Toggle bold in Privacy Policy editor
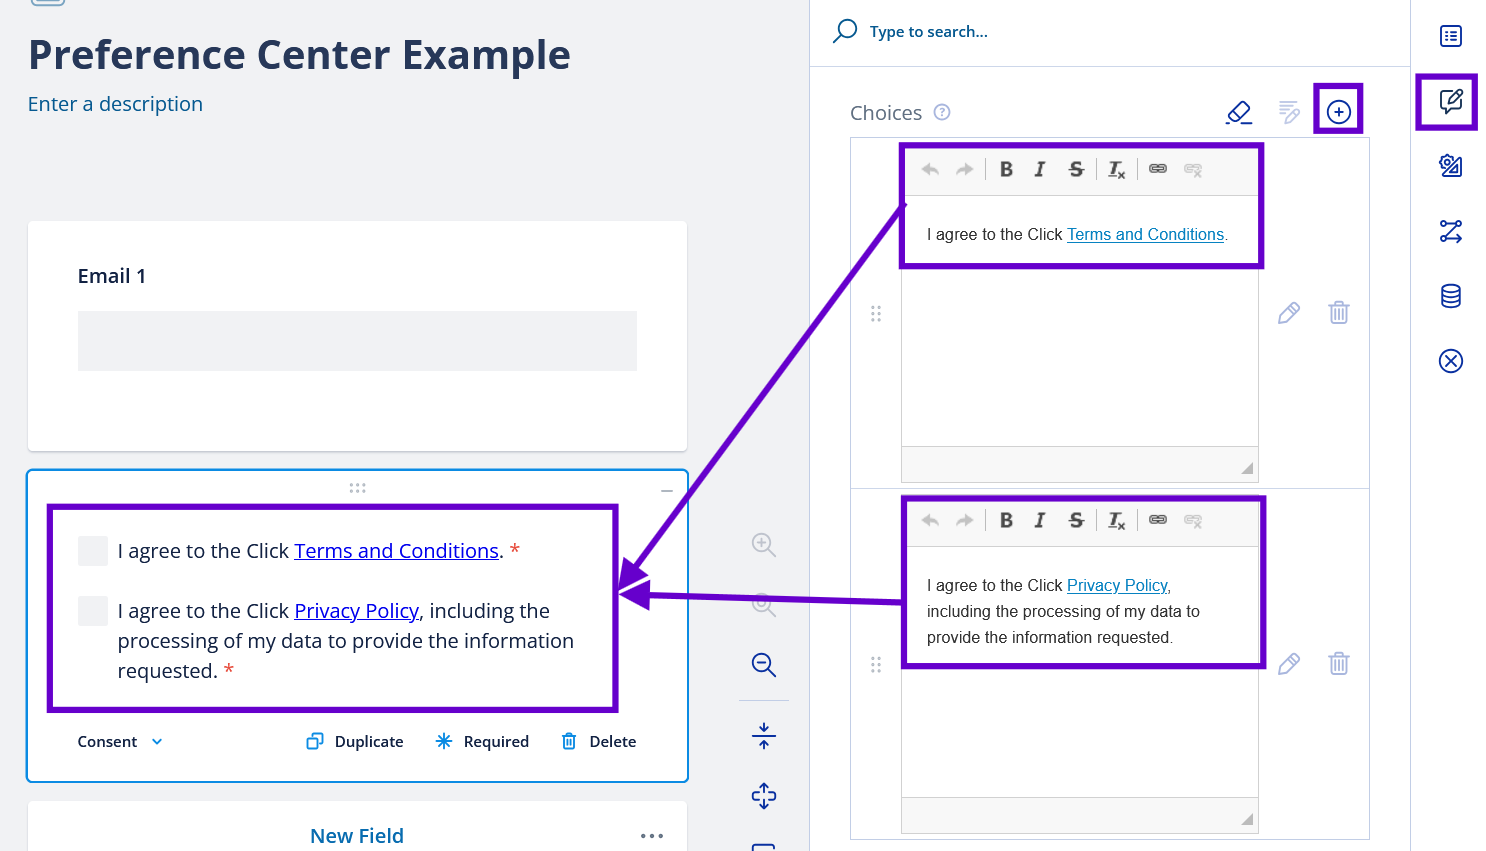Screen dimensions: 1486x851 click(1006, 521)
